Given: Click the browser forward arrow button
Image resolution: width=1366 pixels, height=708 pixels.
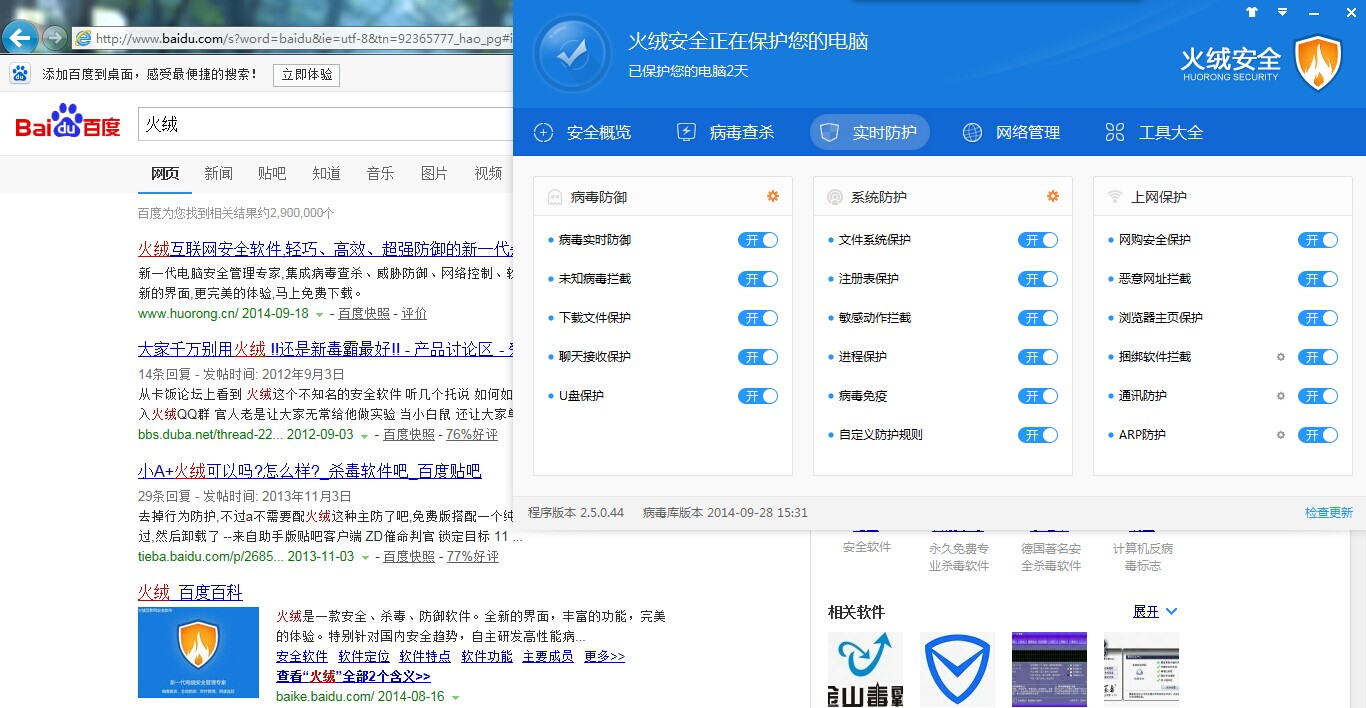Looking at the screenshot, I should (54, 38).
